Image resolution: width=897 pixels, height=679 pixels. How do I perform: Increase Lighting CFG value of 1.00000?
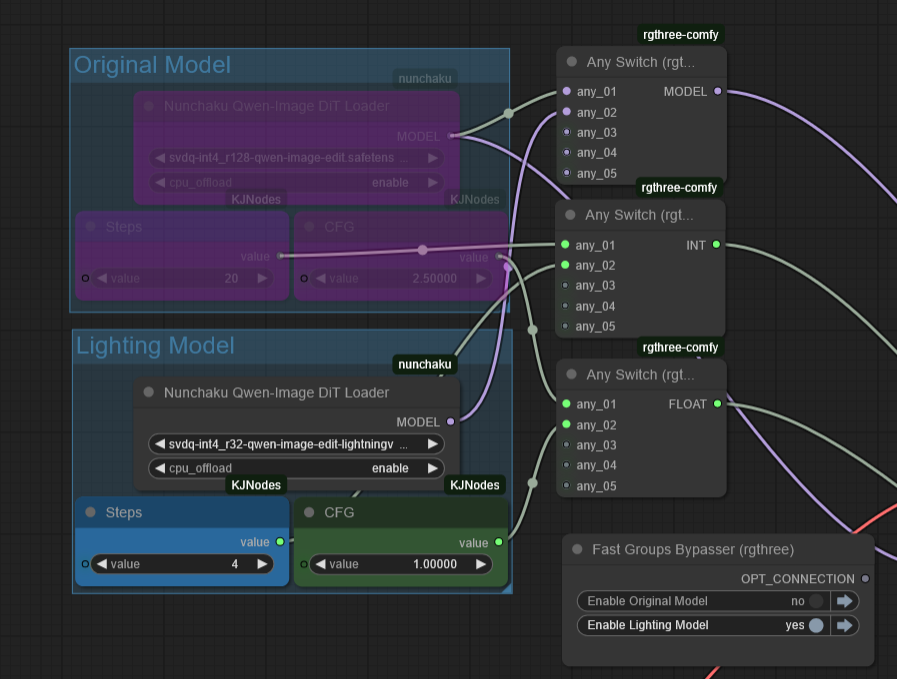click(481, 564)
